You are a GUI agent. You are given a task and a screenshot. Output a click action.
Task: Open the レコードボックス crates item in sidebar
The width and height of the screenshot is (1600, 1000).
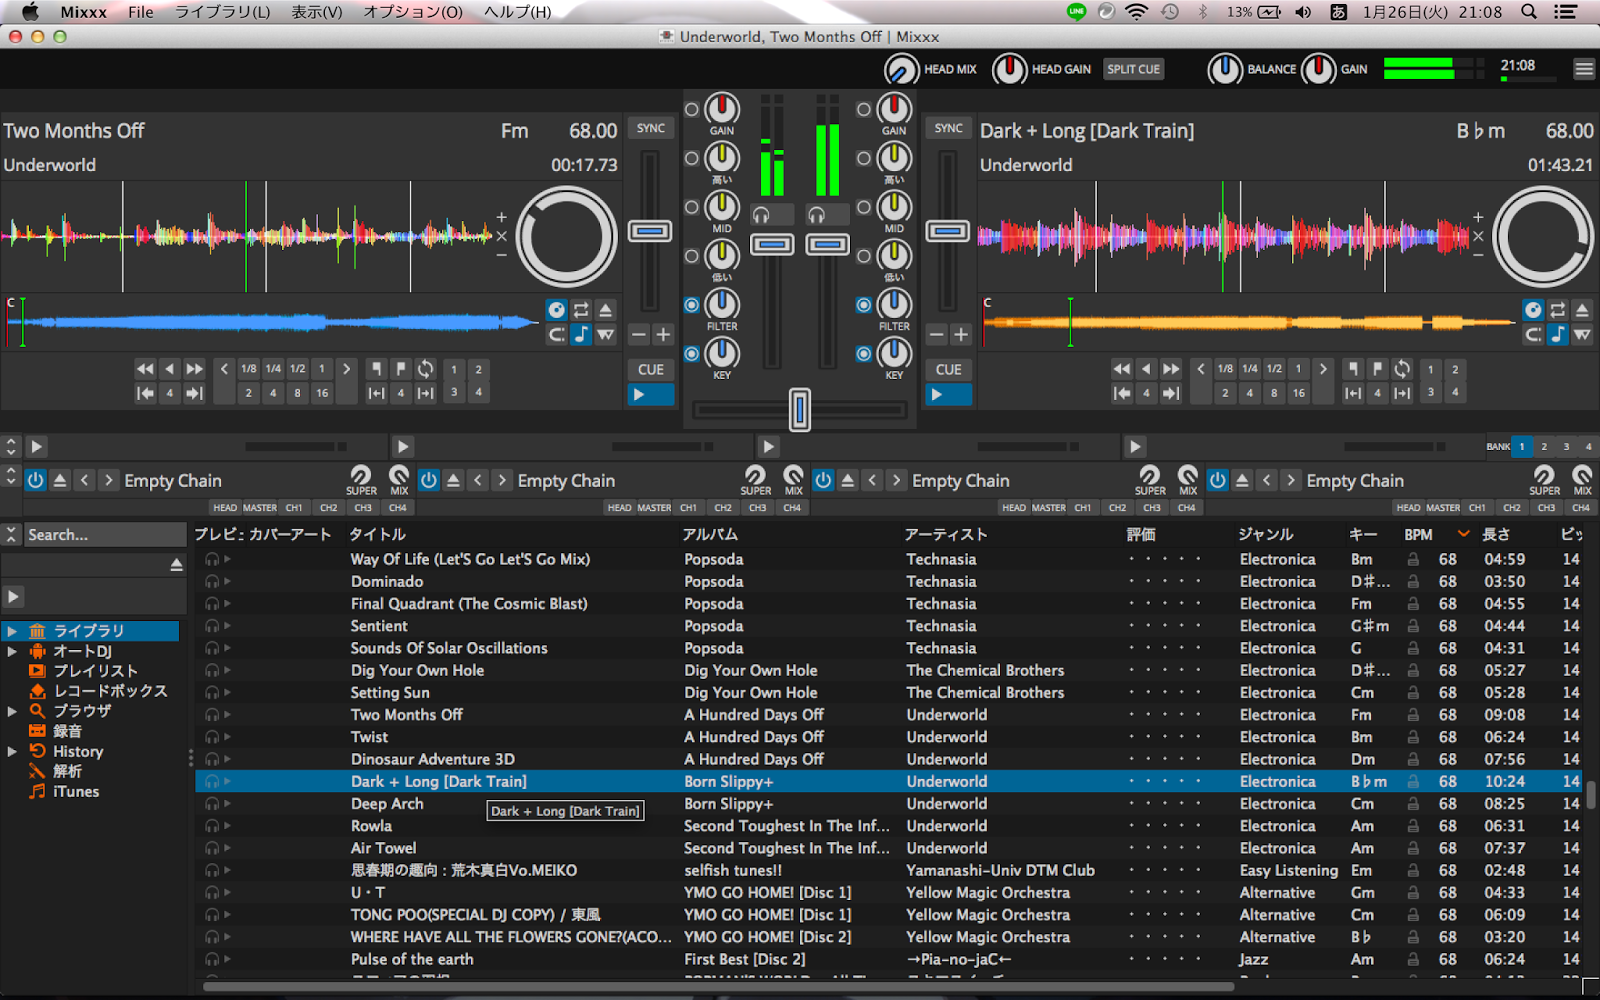(110, 691)
